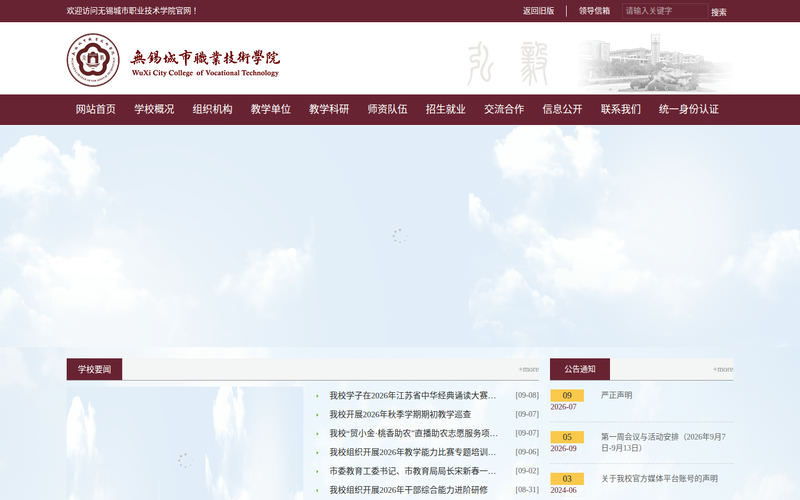Open notice 关于我校官方媒体平台账号的声明
This screenshot has height=500, width=800.
(659, 479)
